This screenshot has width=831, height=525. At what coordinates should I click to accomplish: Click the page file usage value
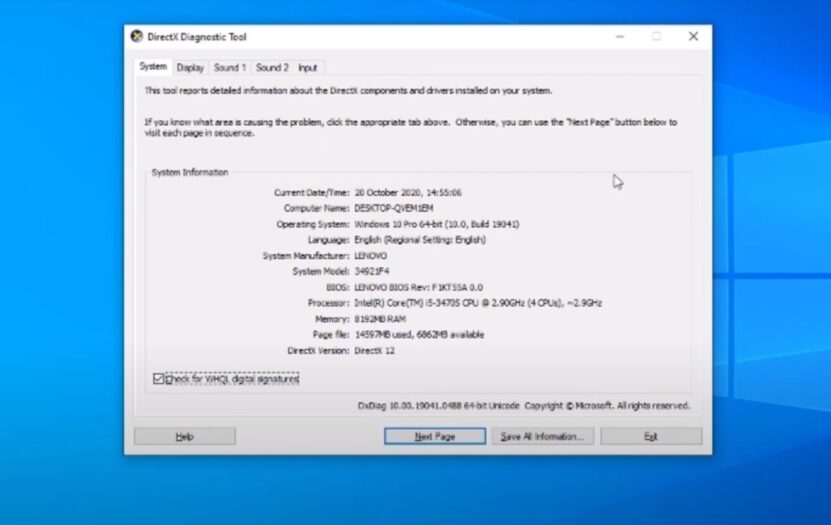point(419,335)
